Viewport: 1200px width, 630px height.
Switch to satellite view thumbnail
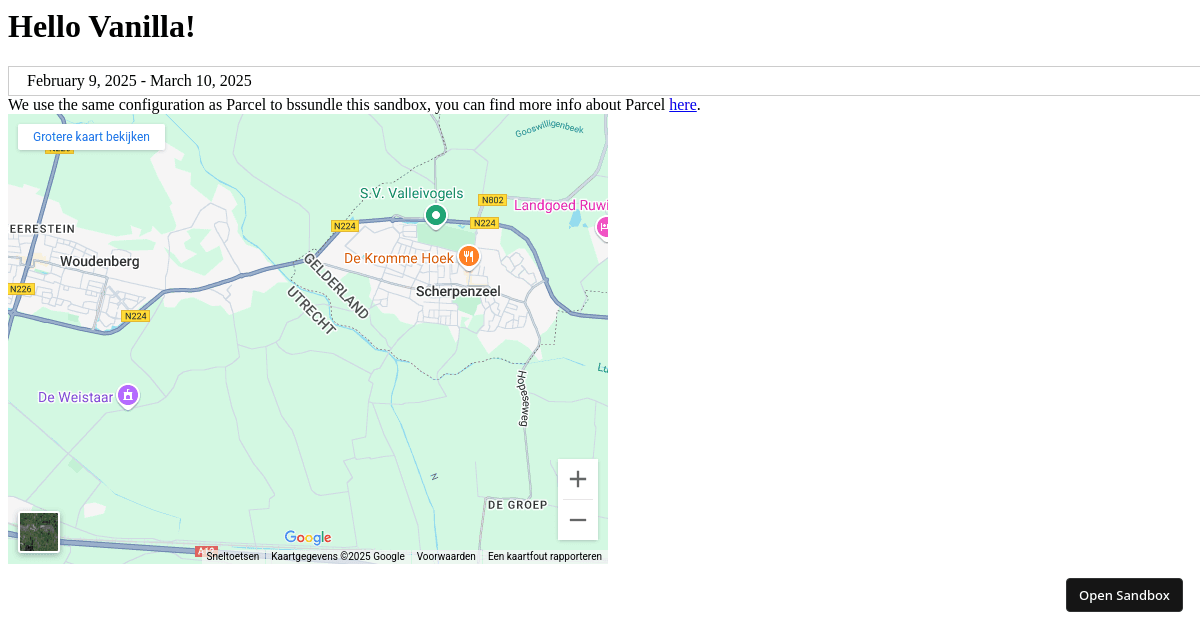(39, 532)
